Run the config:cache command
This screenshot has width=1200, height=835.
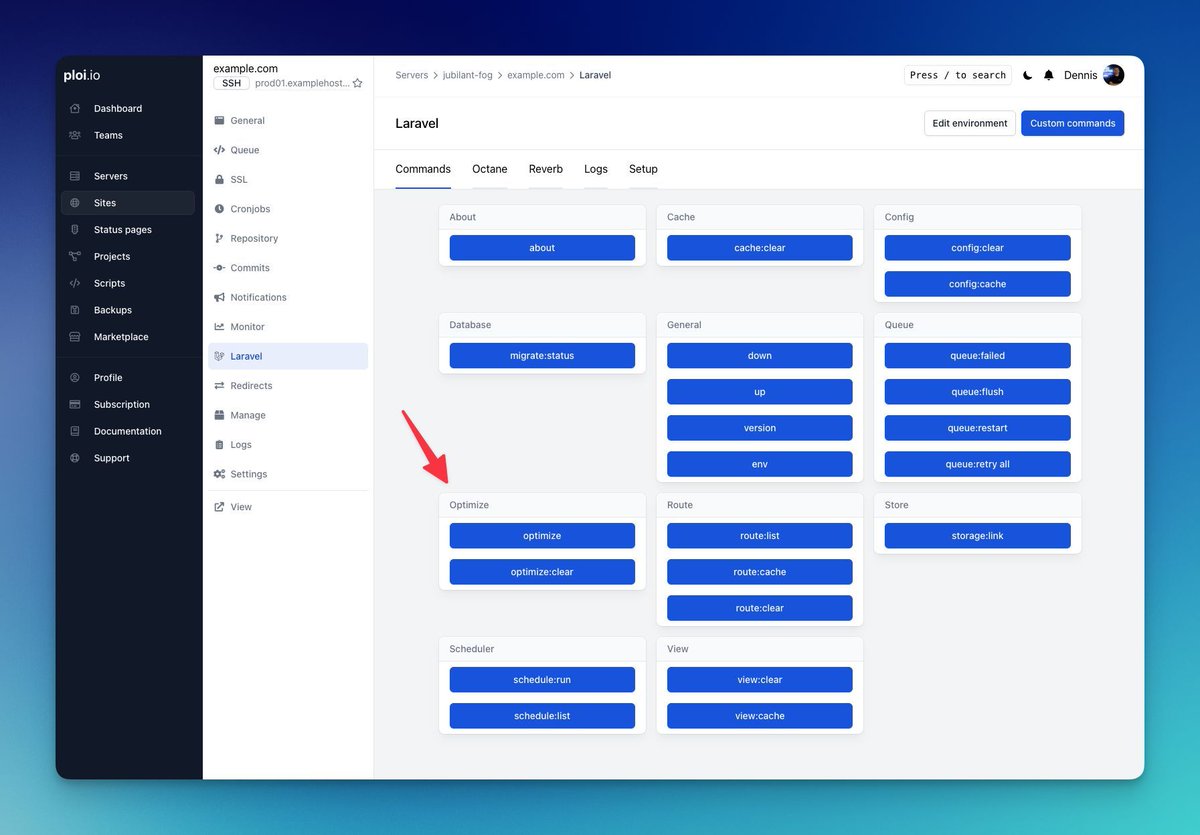pos(978,284)
